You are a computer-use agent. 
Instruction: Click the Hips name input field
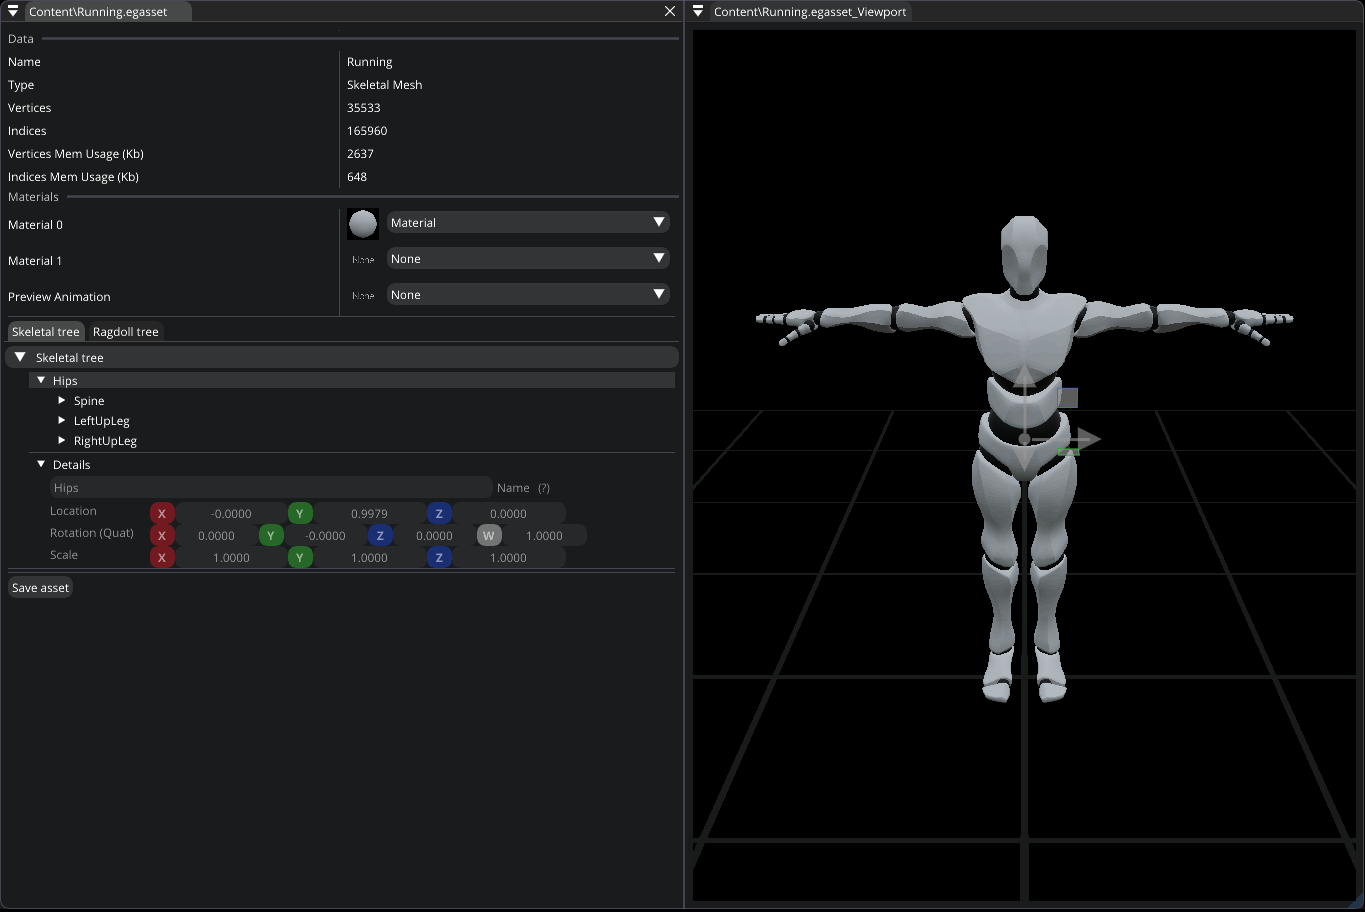[x=271, y=488]
